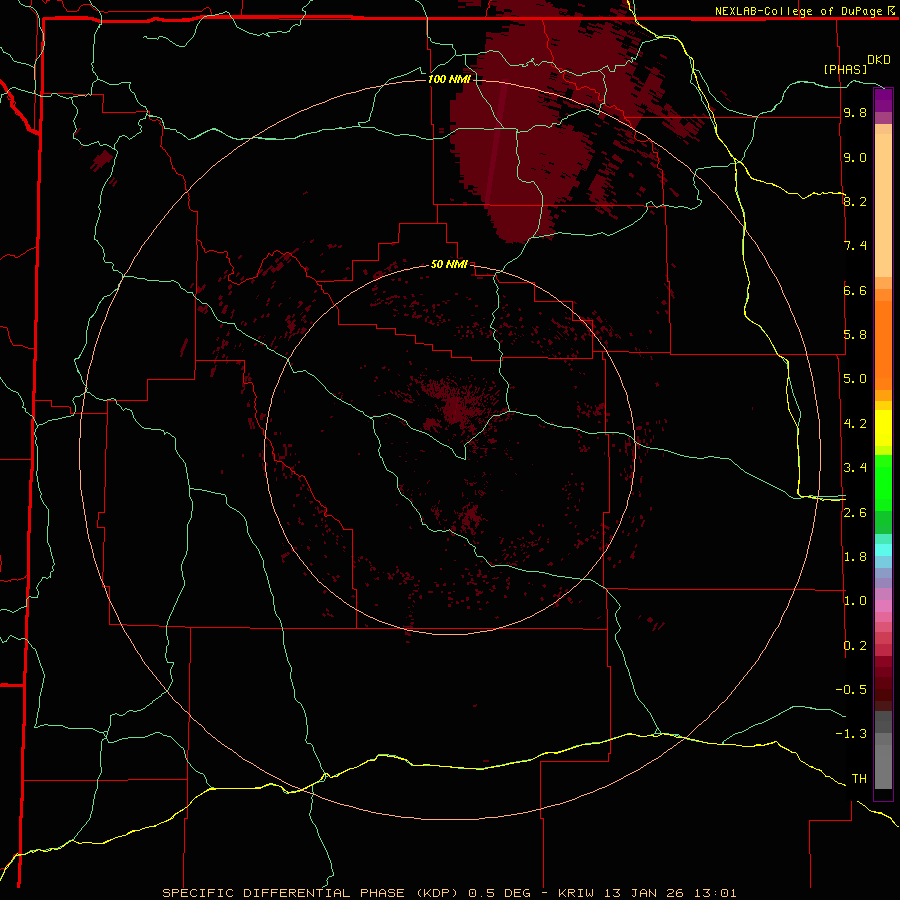The image size is (900, 900).
Task: Pick the purple segment at the color bar top
Action: pos(883,100)
